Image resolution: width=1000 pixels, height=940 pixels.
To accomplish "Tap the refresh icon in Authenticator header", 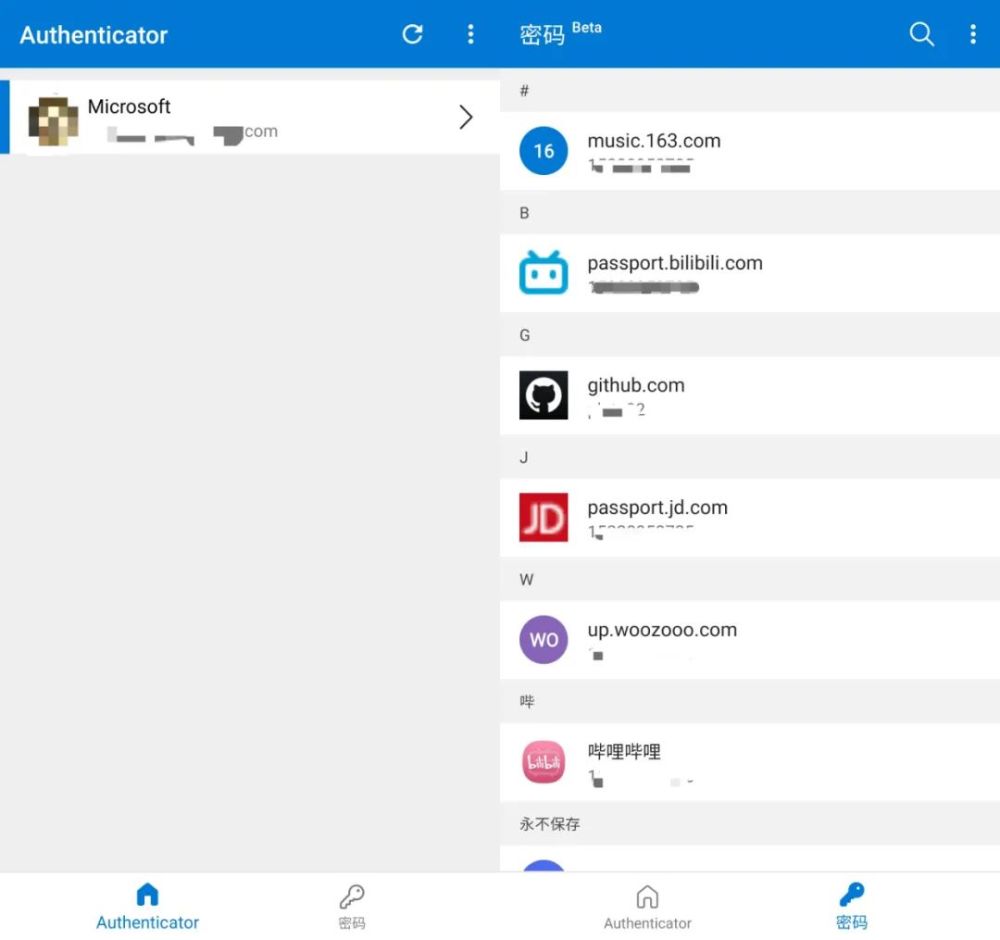I will (413, 34).
